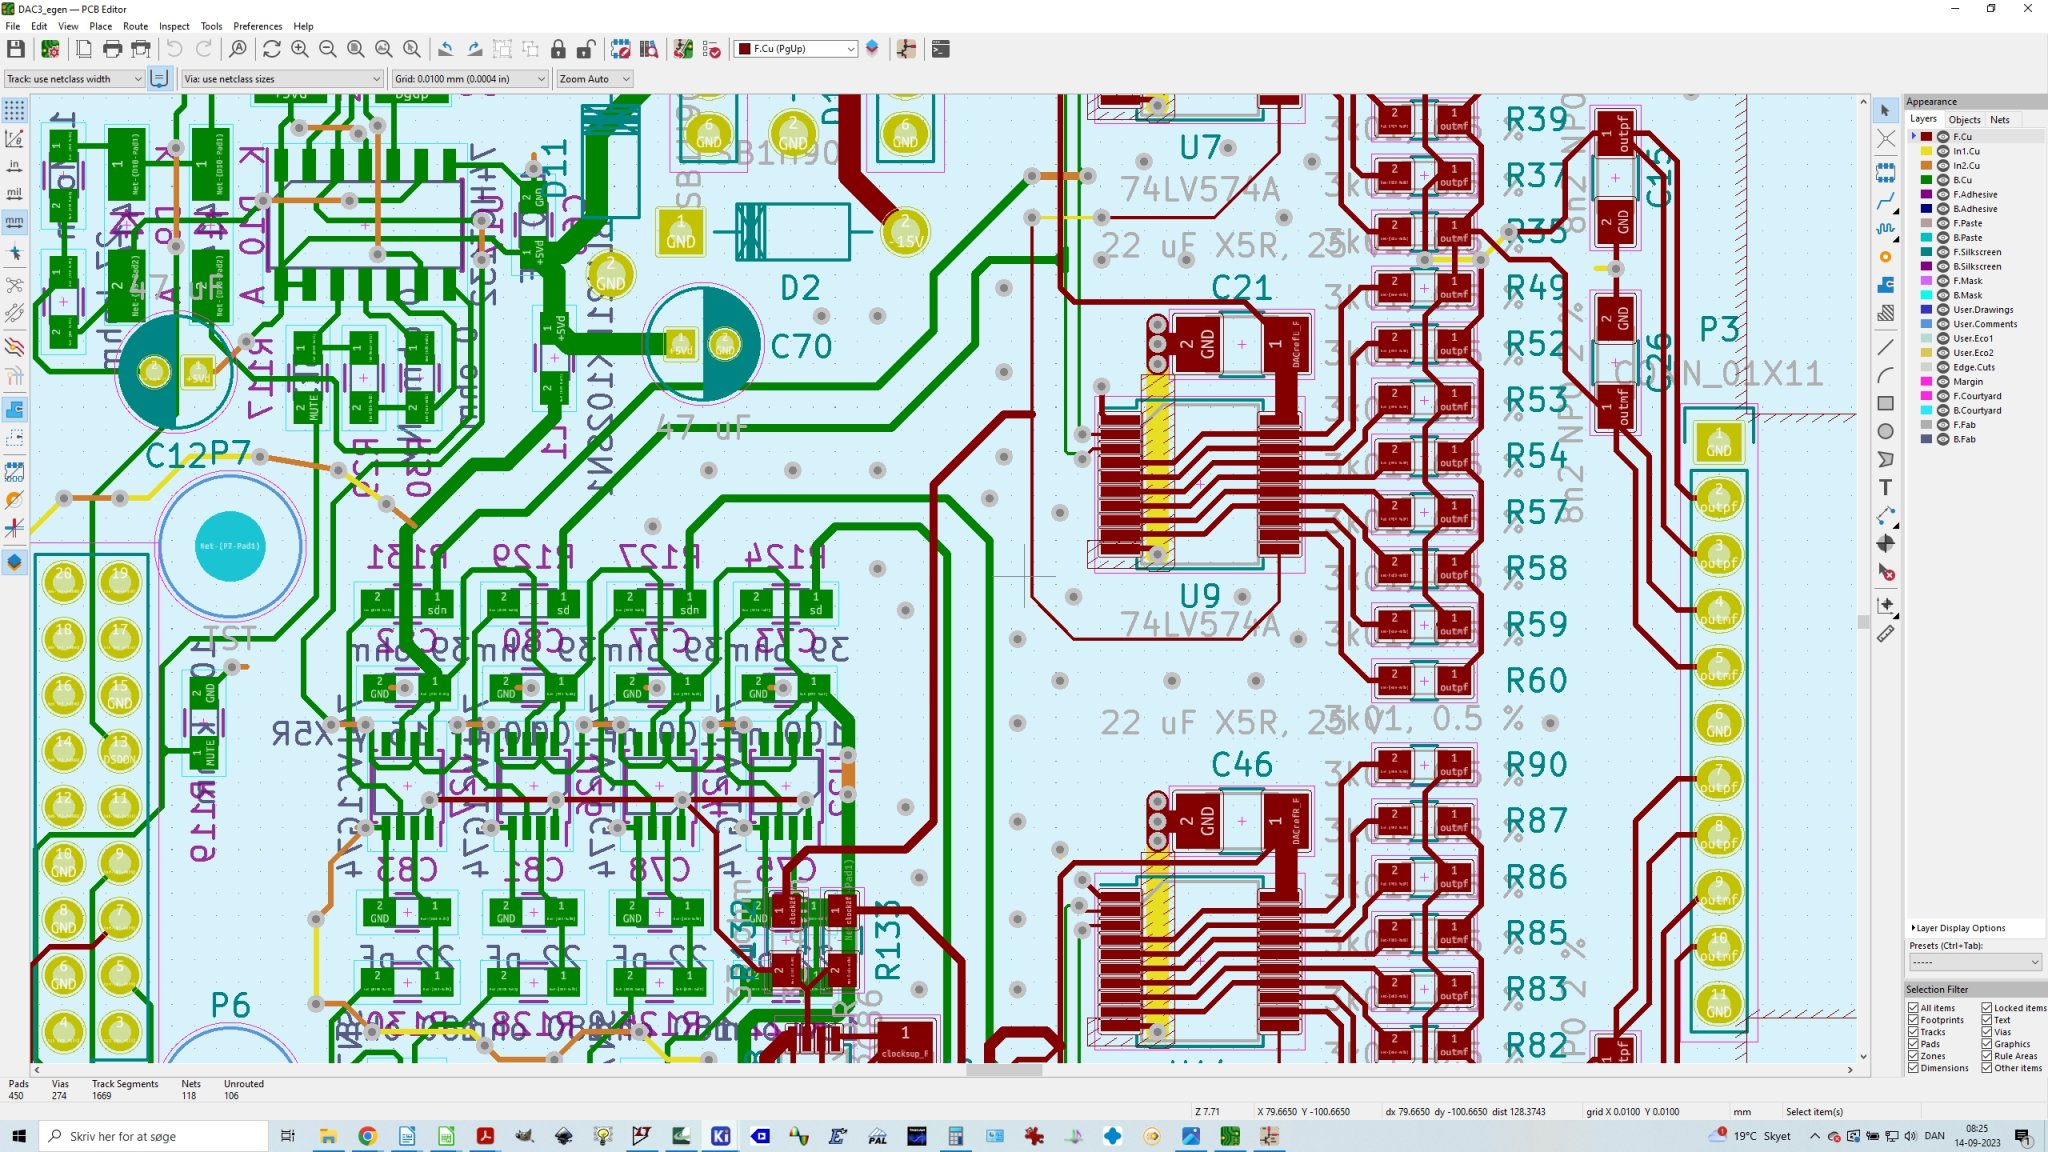Uncheck All items in Selection Filter
2048x1152 pixels.
click(x=1913, y=1008)
